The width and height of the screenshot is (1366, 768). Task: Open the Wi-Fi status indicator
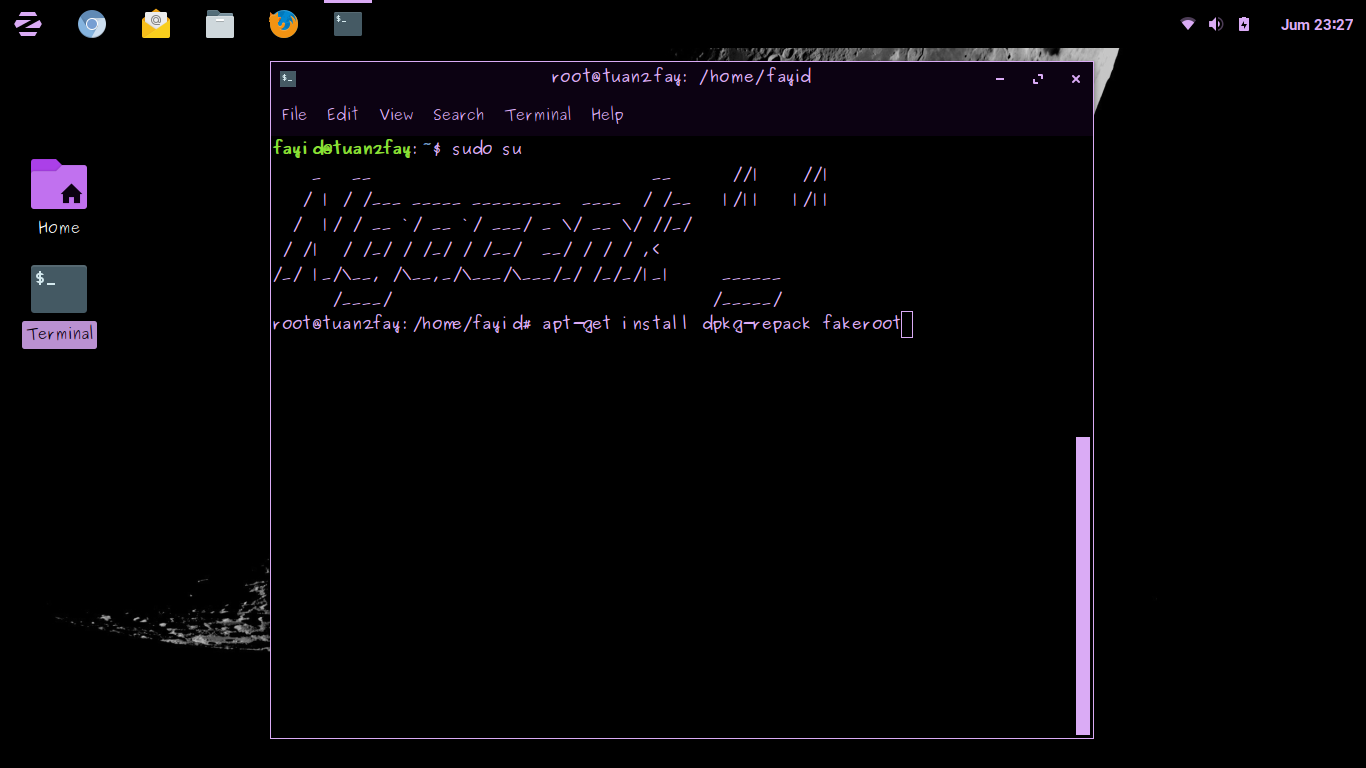pyautogui.click(x=1186, y=24)
